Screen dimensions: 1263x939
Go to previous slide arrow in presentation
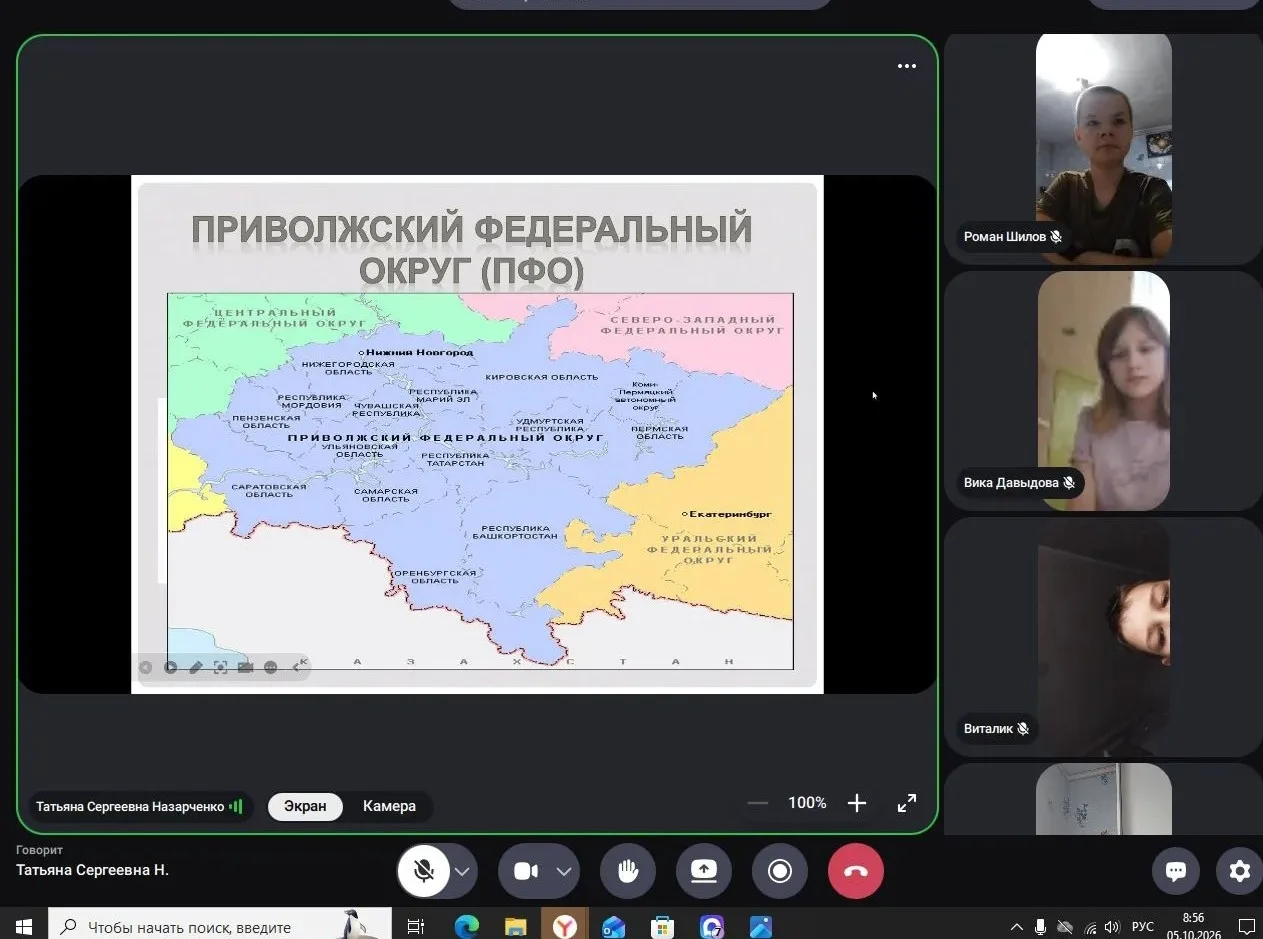click(146, 667)
